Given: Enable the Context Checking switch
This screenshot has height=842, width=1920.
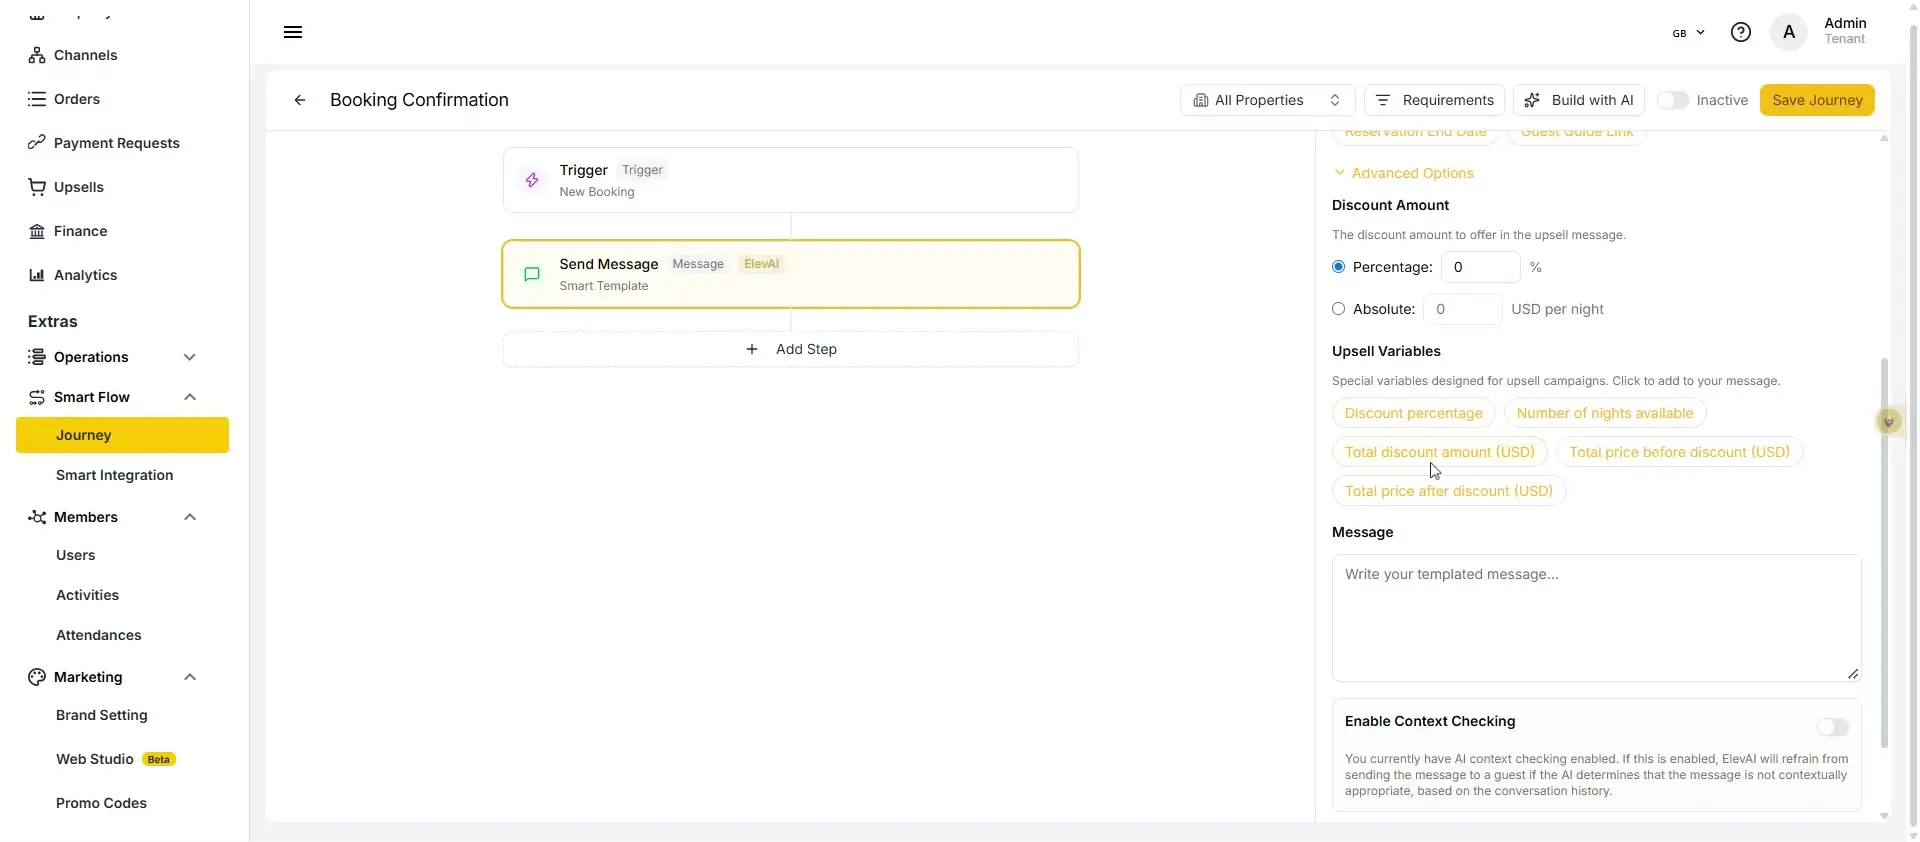Looking at the screenshot, I should (x=1833, y=727).
